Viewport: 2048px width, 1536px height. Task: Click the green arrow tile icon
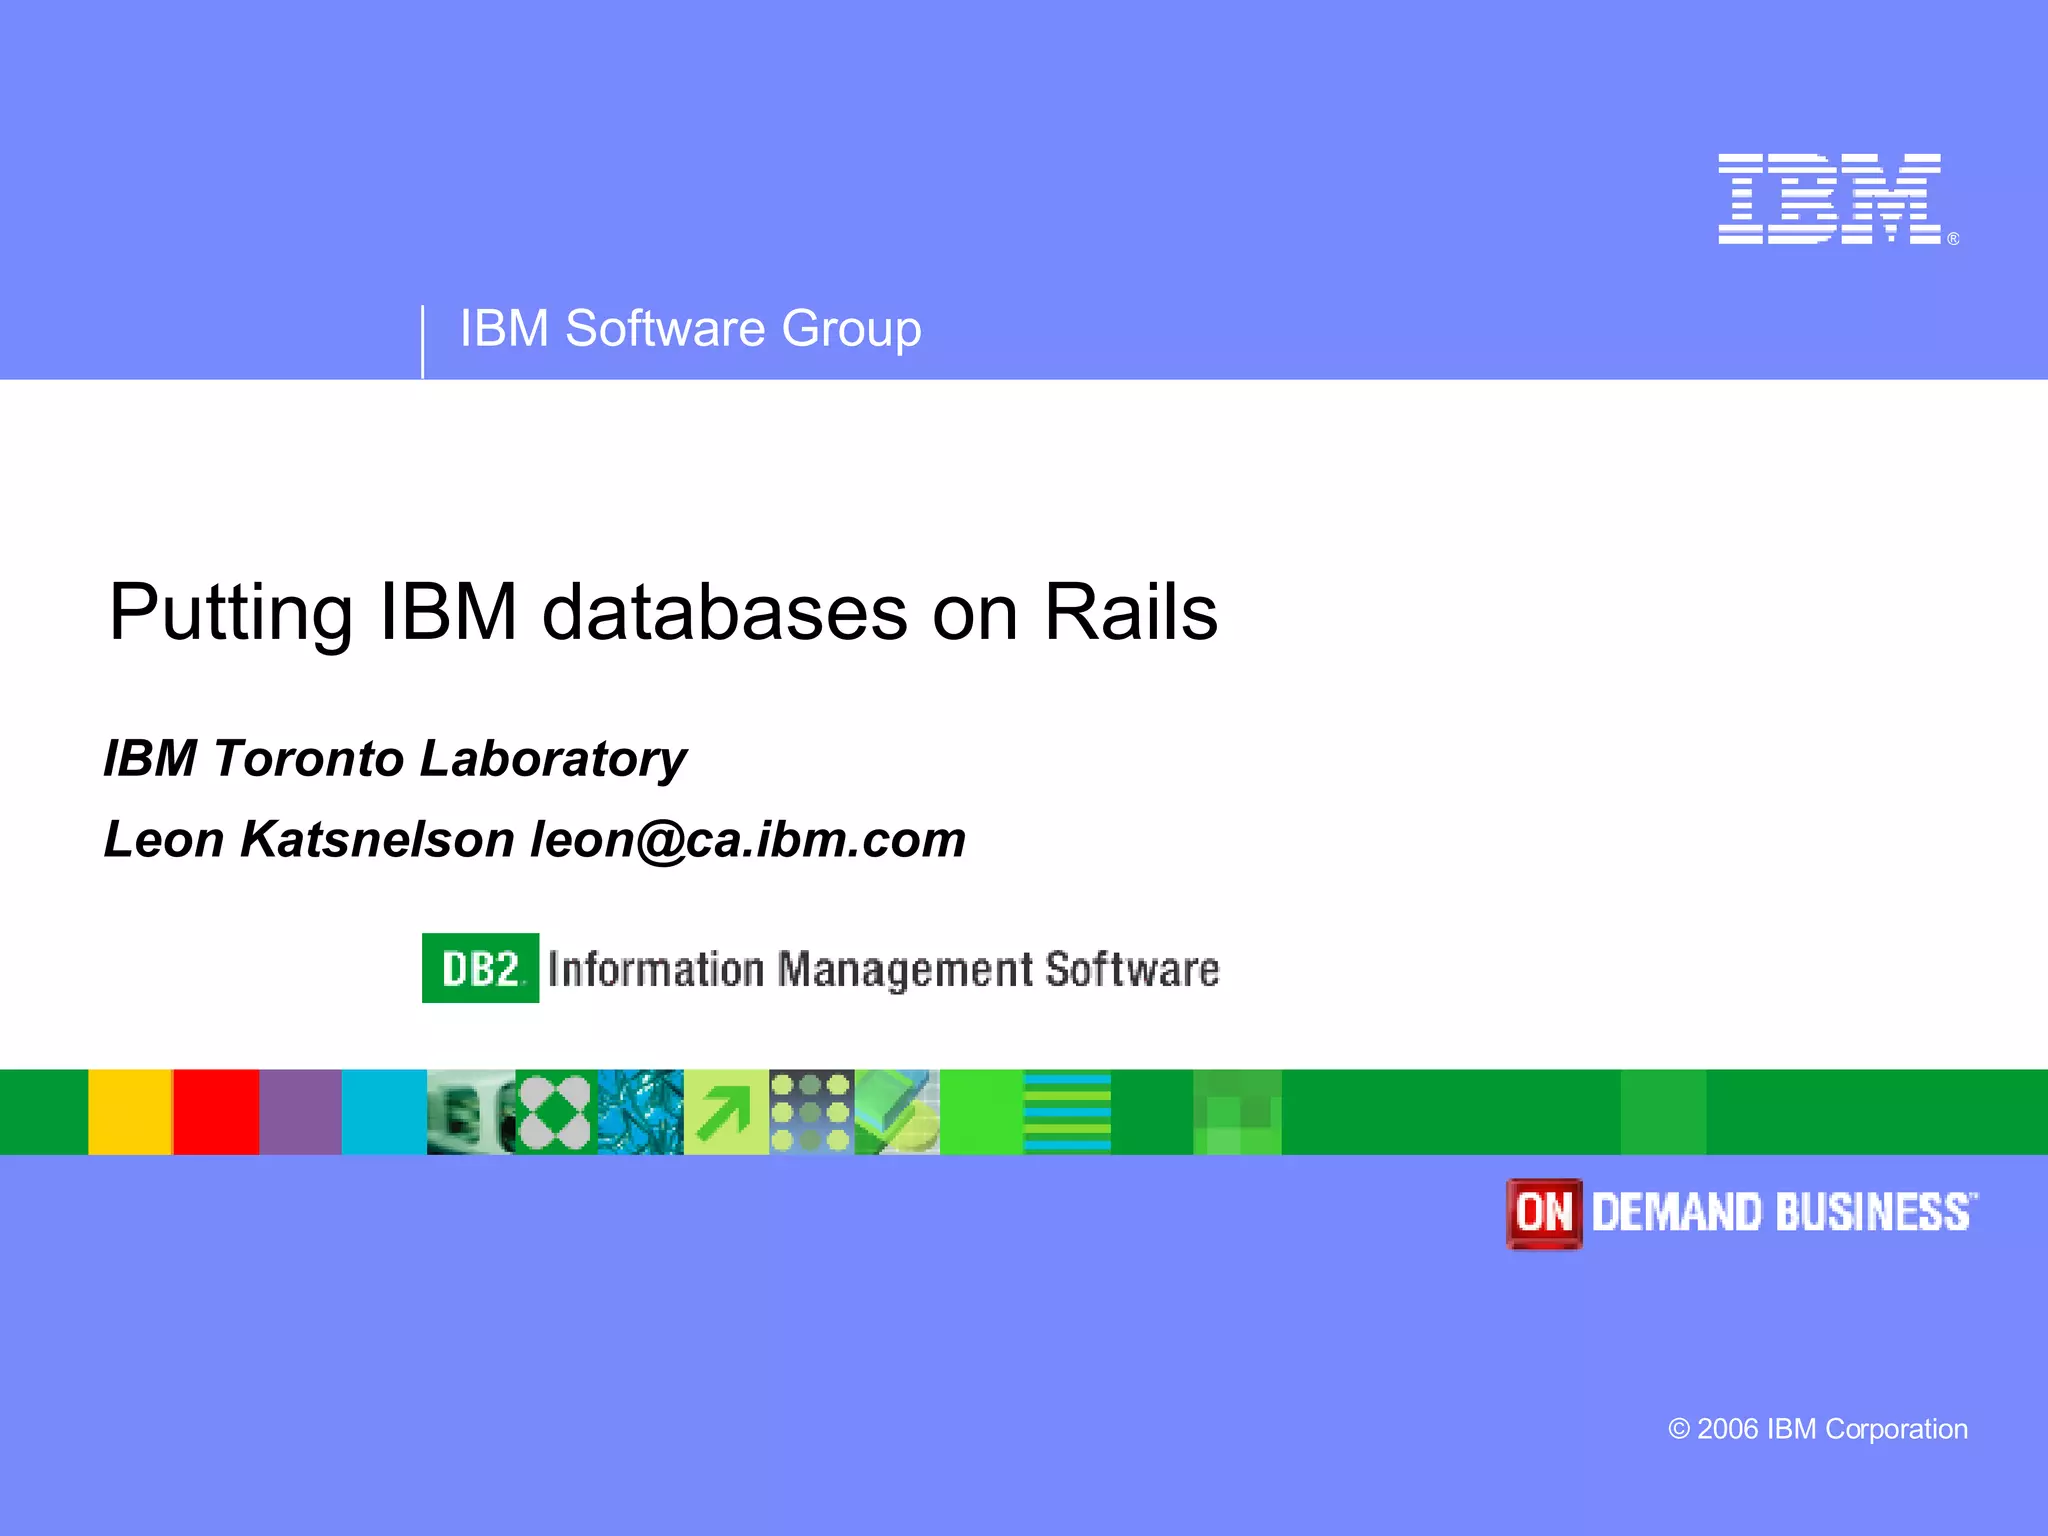726,1112
